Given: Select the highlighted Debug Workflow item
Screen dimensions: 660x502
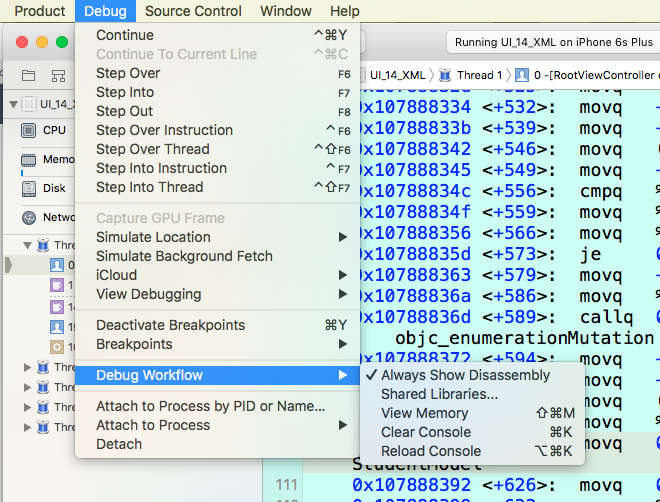Looking at the screenshot, I should tap(217, 375).
